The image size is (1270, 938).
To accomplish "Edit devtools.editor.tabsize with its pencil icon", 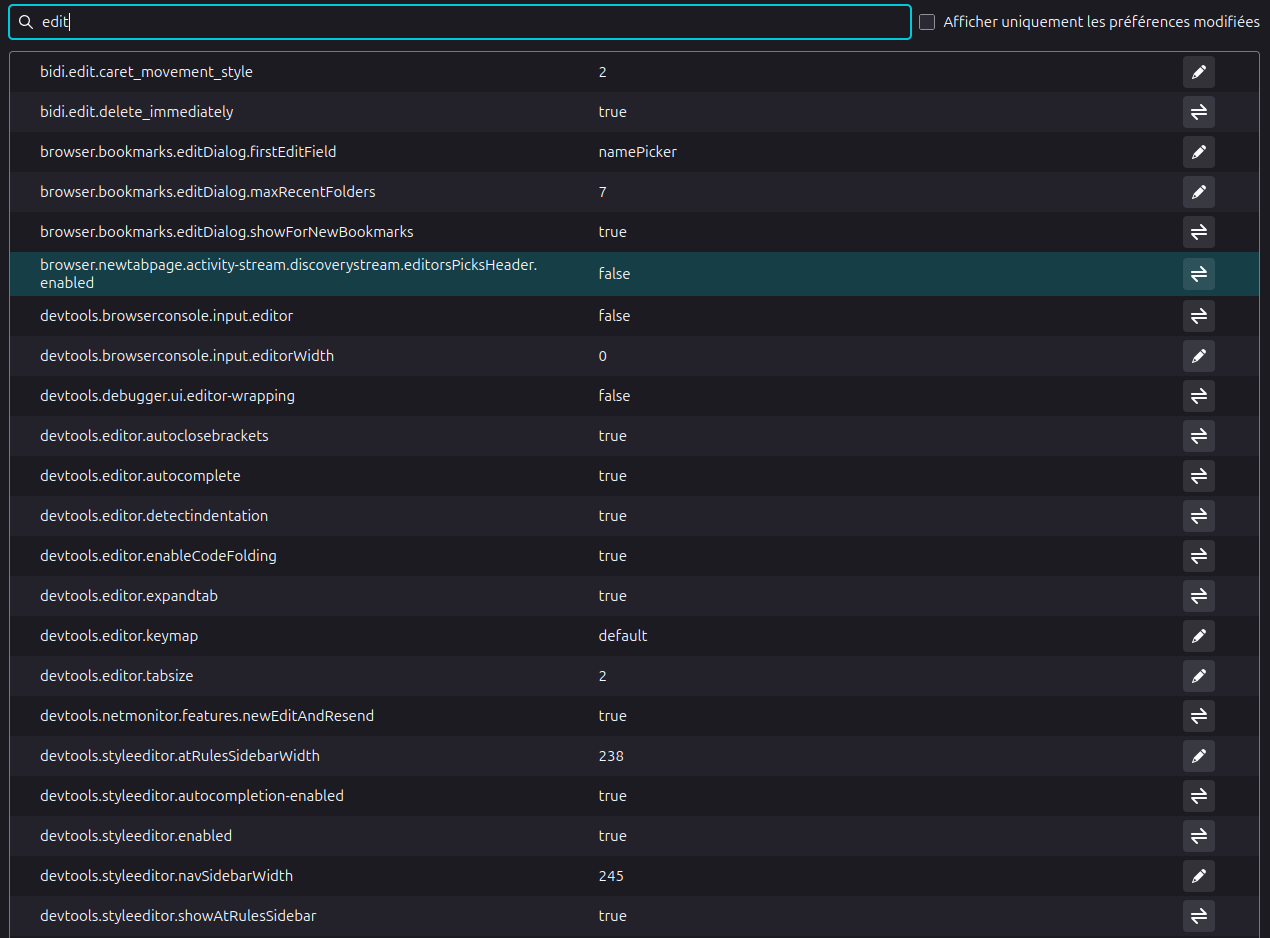I will coord(1198,676).
